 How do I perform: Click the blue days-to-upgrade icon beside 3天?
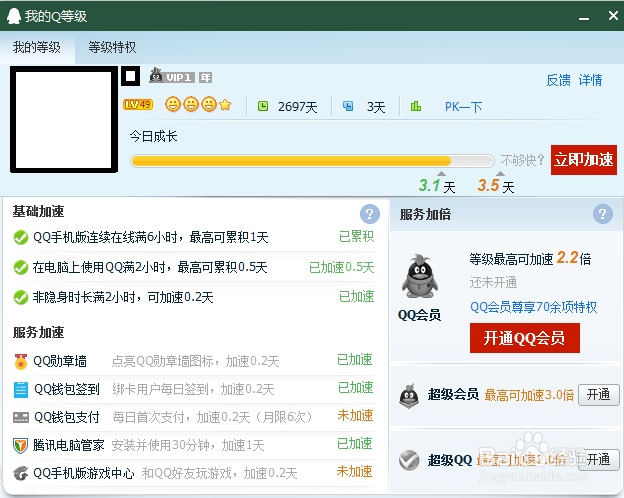pyautogui.click(x=348, y=106)
